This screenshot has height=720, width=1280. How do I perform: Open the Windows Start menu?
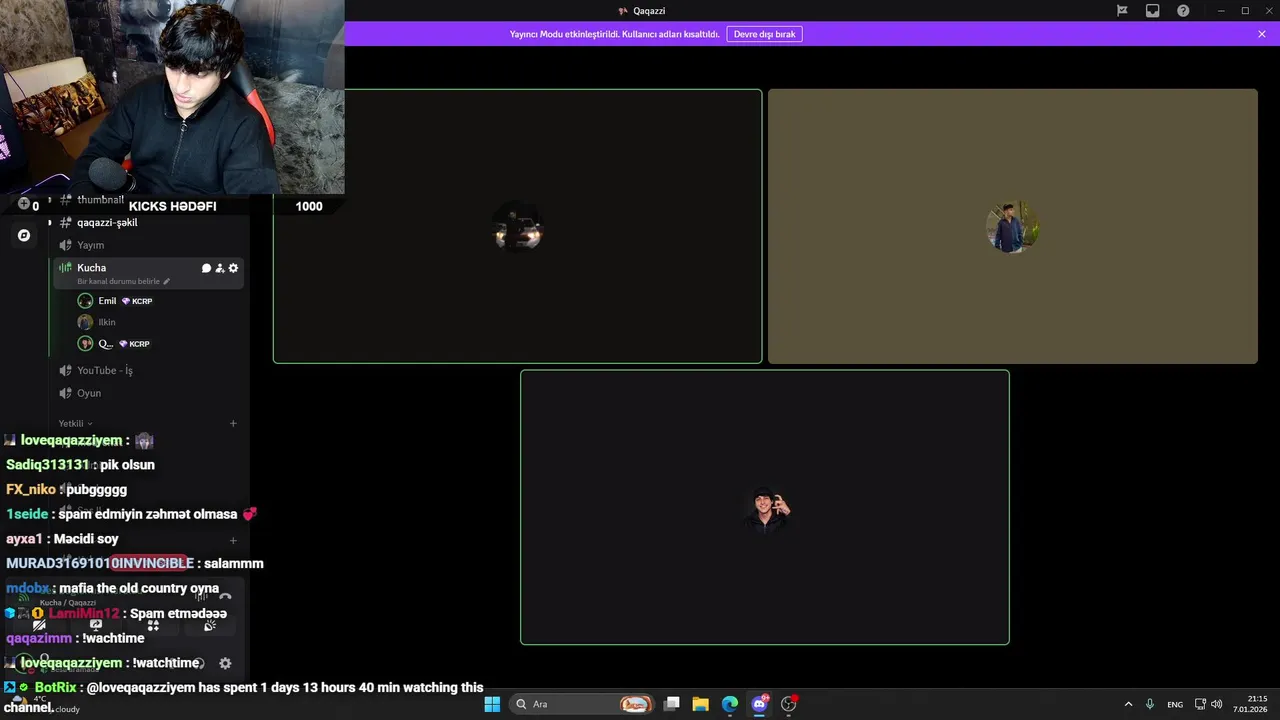492,704
